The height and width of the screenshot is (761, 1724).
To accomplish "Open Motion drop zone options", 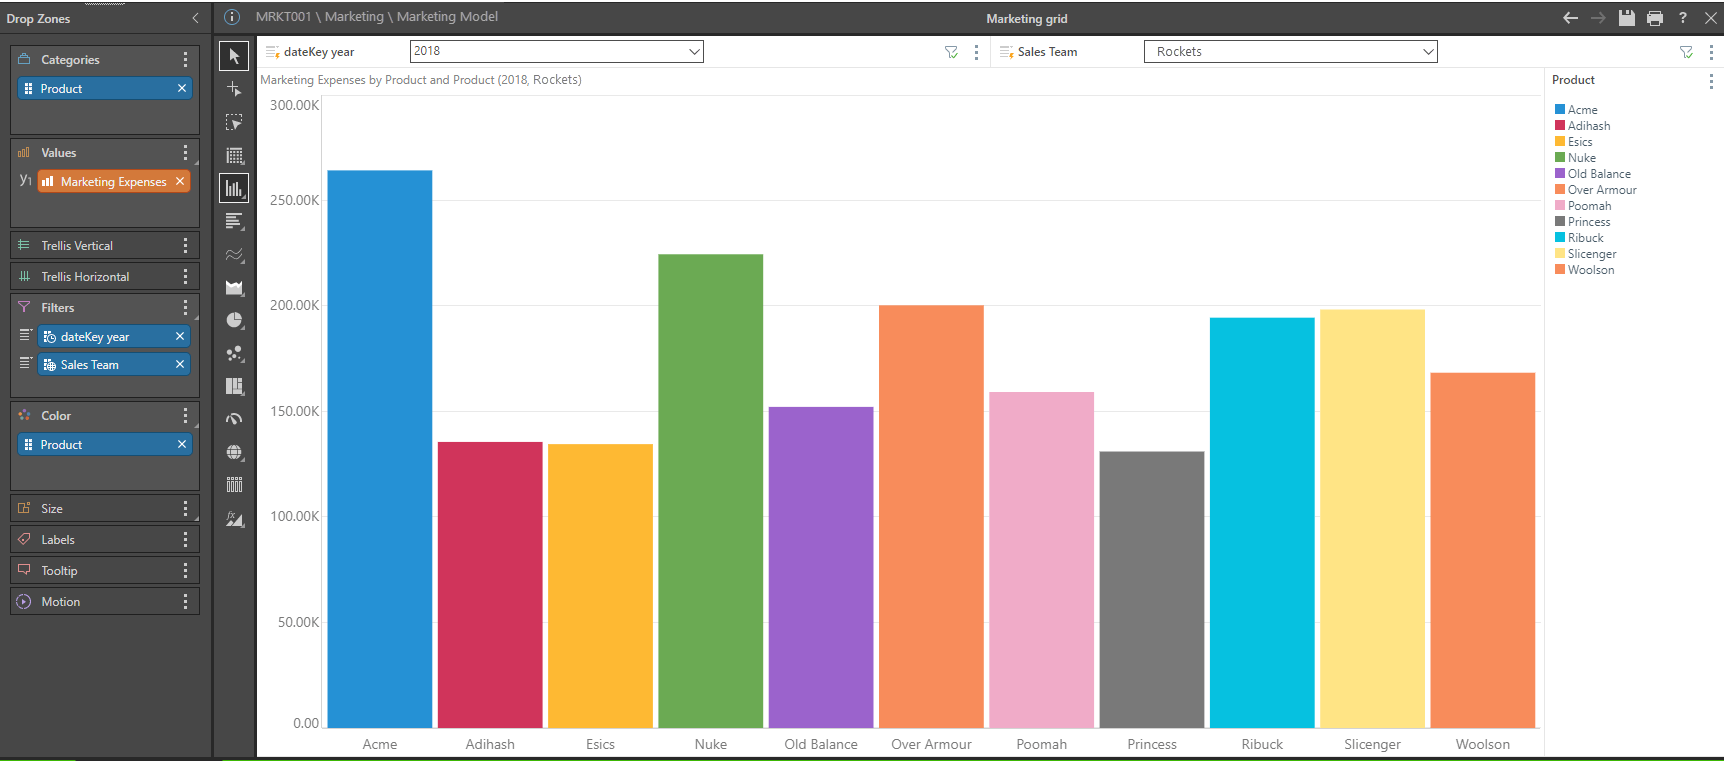I will coord(185,602).
